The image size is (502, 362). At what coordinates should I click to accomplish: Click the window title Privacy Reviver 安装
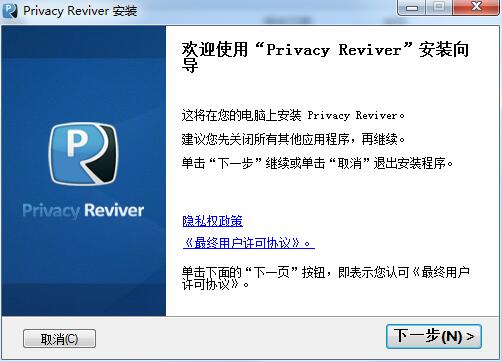[80, 11]
